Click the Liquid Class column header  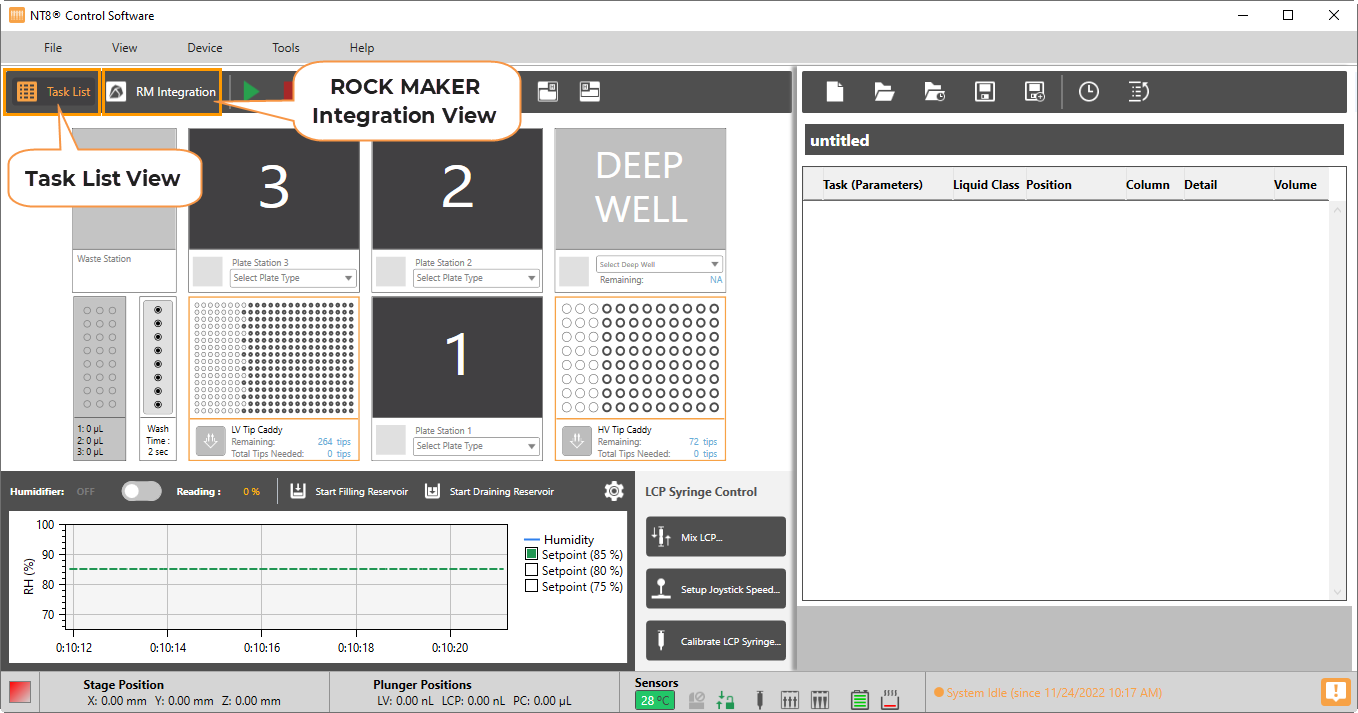click(x=986, y=185)
